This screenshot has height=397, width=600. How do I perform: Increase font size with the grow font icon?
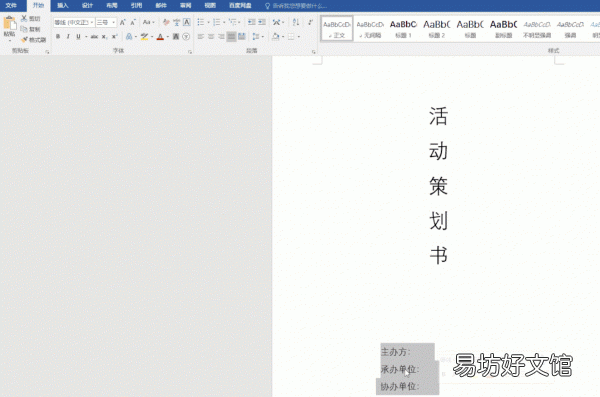[x=122, y=23]
